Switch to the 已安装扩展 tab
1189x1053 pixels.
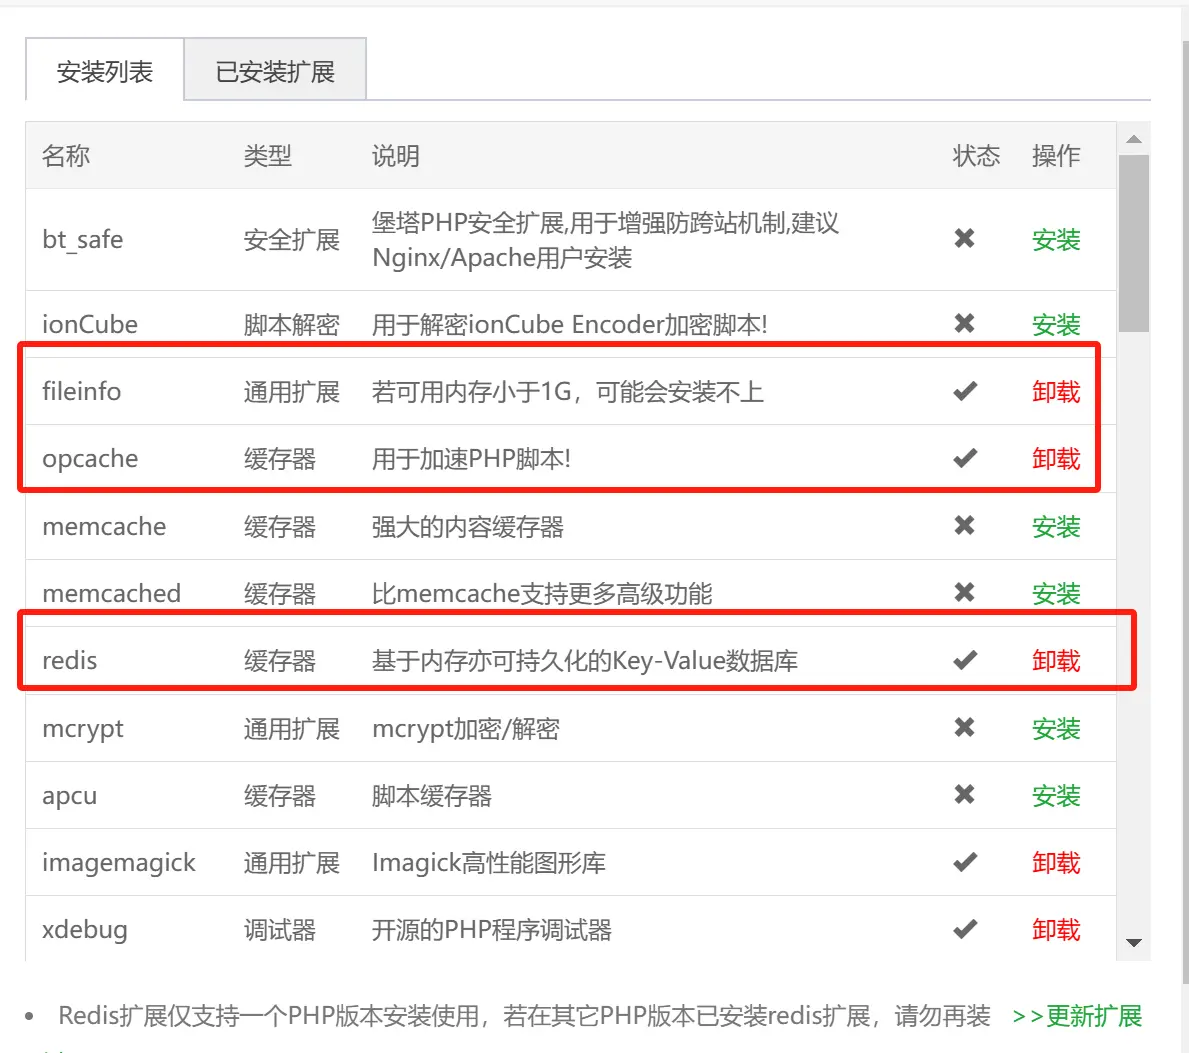point(275,72)
